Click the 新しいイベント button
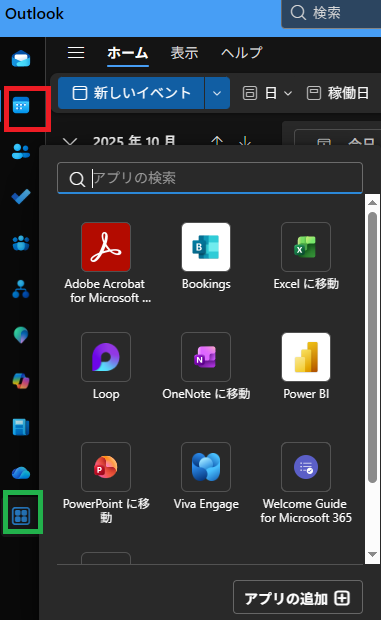The image size is (381, 620). pyautogui.click(x=131, y=93)
